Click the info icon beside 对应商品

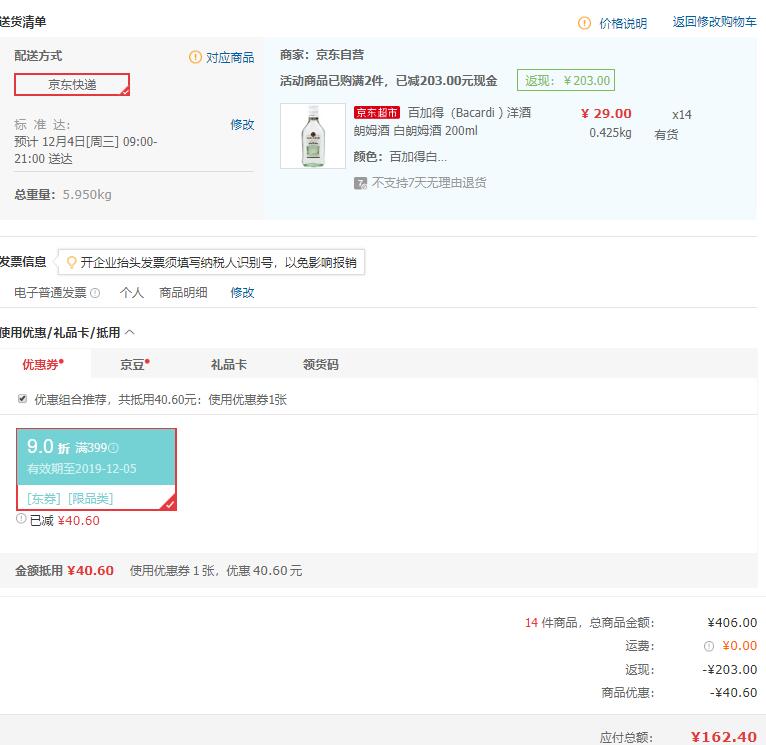click(195, 57)
